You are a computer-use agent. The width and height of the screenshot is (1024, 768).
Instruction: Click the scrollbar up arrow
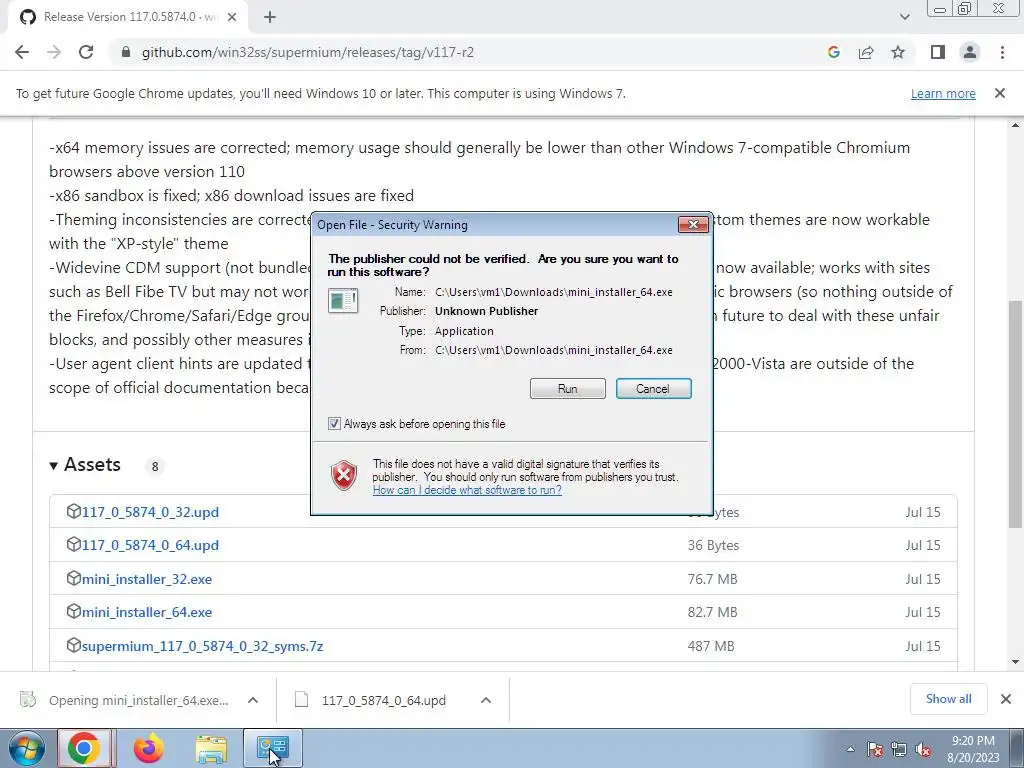click(1015, 125)
